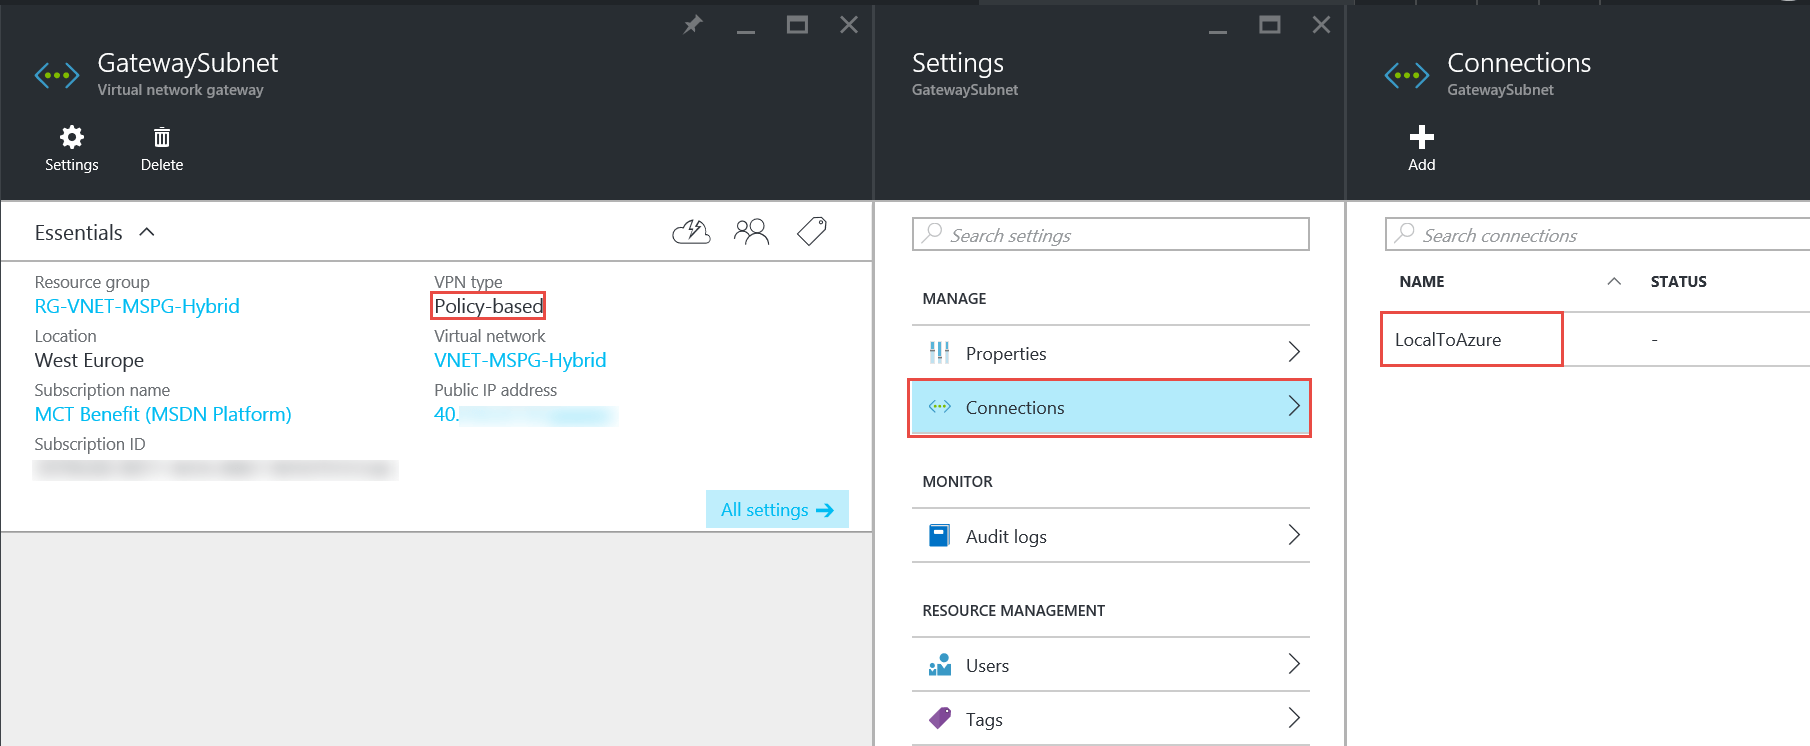This screenshot has width=1810, height=746.
Task: Open Settings gear in GatewaySubnet toolbar
Action: click(x=72, y=149)
